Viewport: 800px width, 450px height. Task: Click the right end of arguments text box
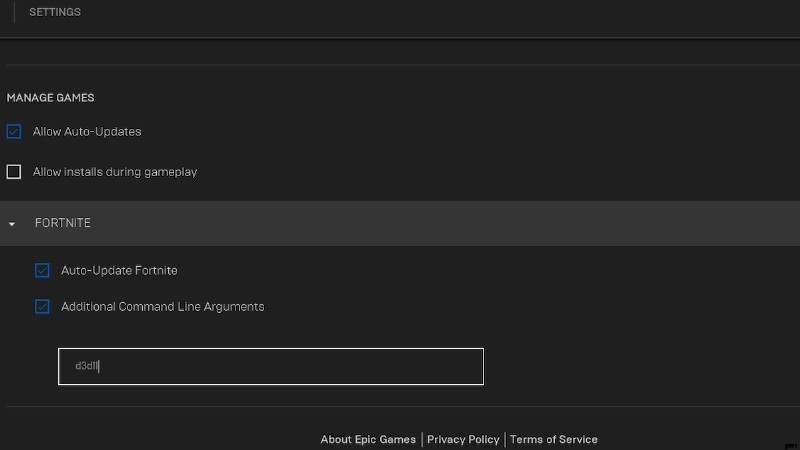coord(469,366)
